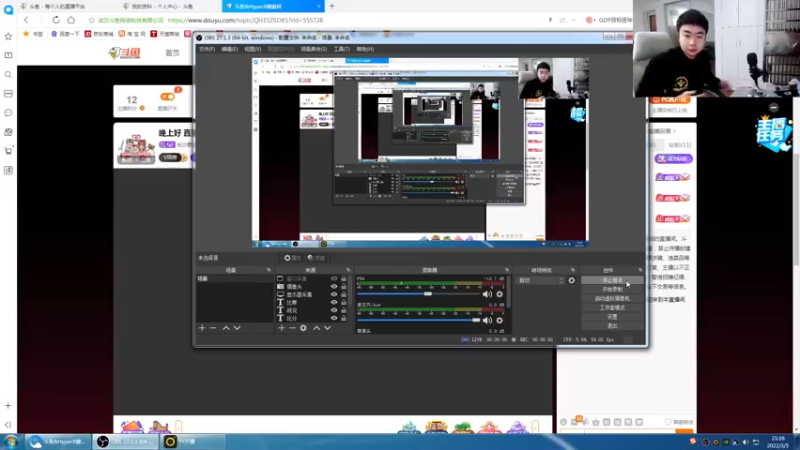Add a new scene with the plus icon
The height and width of the screenshot is (450, 800).
tap(202, 328)
